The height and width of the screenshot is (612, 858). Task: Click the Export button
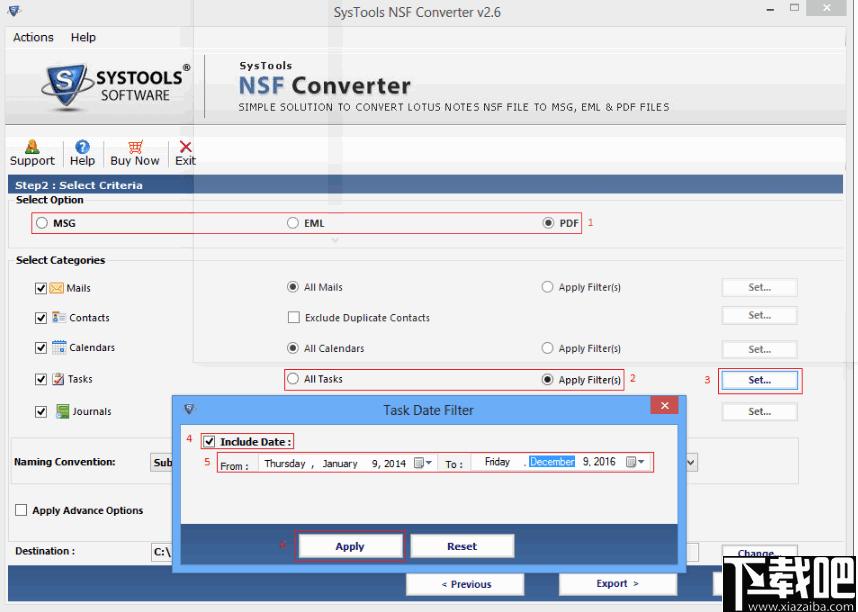617,584
